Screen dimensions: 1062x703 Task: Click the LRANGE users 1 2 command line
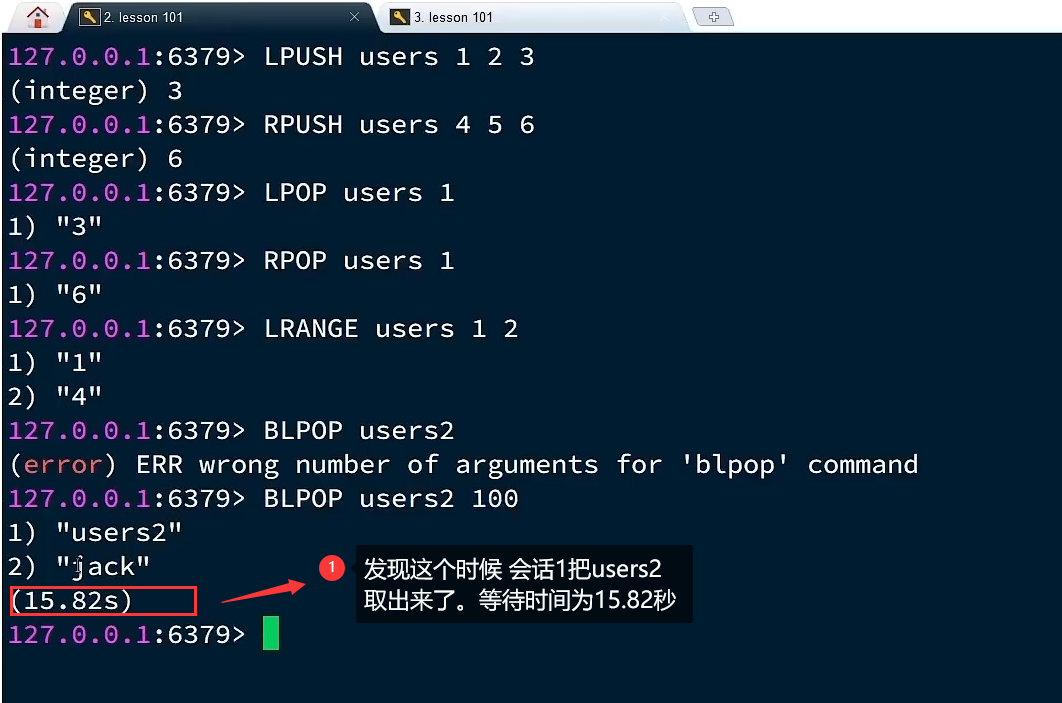pyautogui.click(x=263, y=328)
